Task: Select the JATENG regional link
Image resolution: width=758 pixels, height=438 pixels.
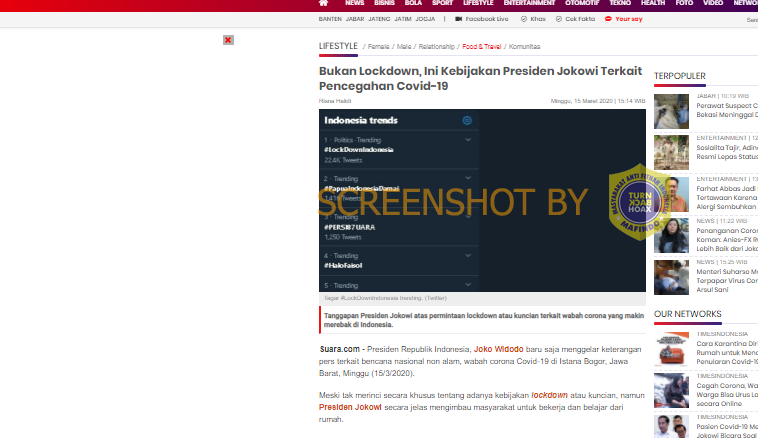Action: [x=379, y=19]
